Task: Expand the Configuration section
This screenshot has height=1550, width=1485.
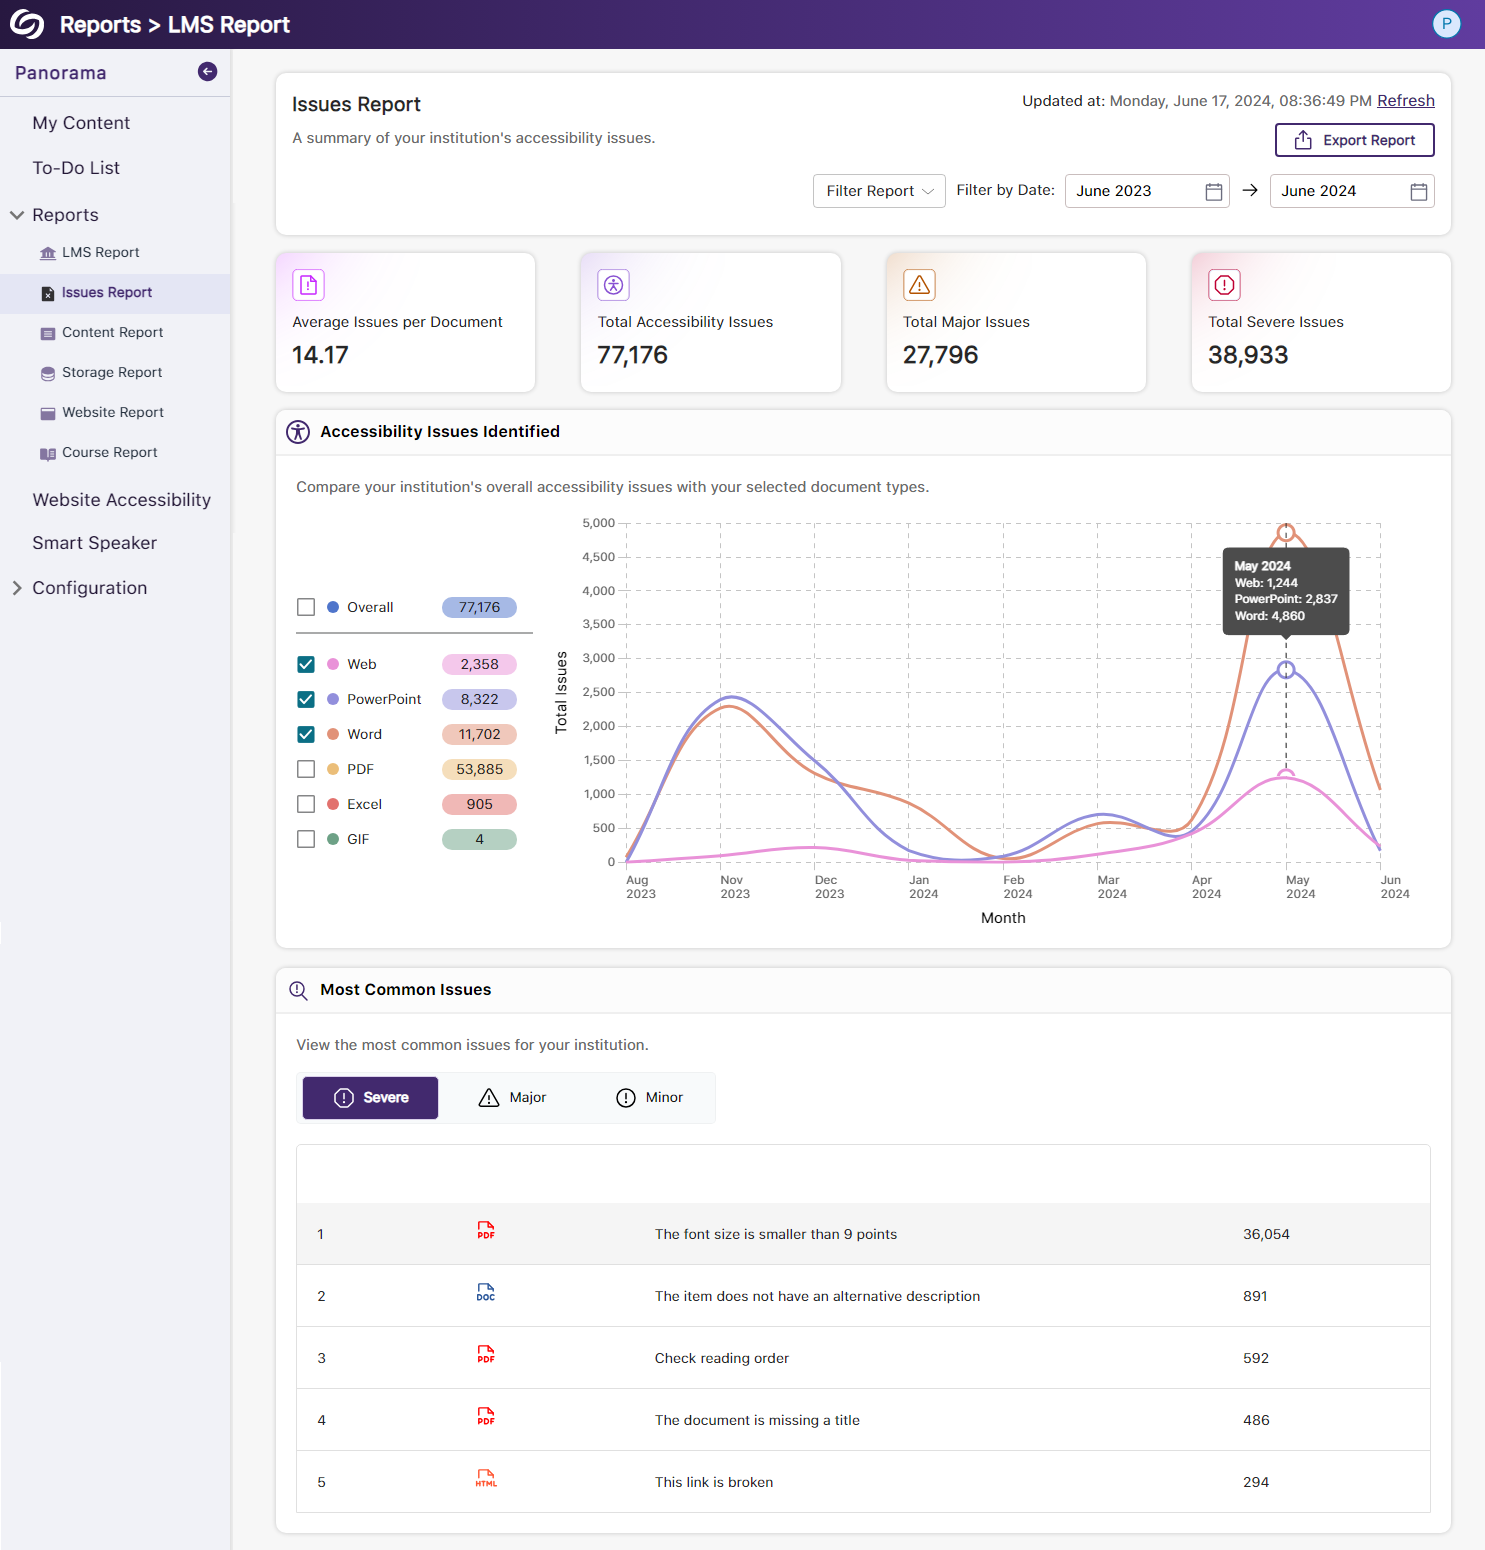Action: (x=17, y=588)
